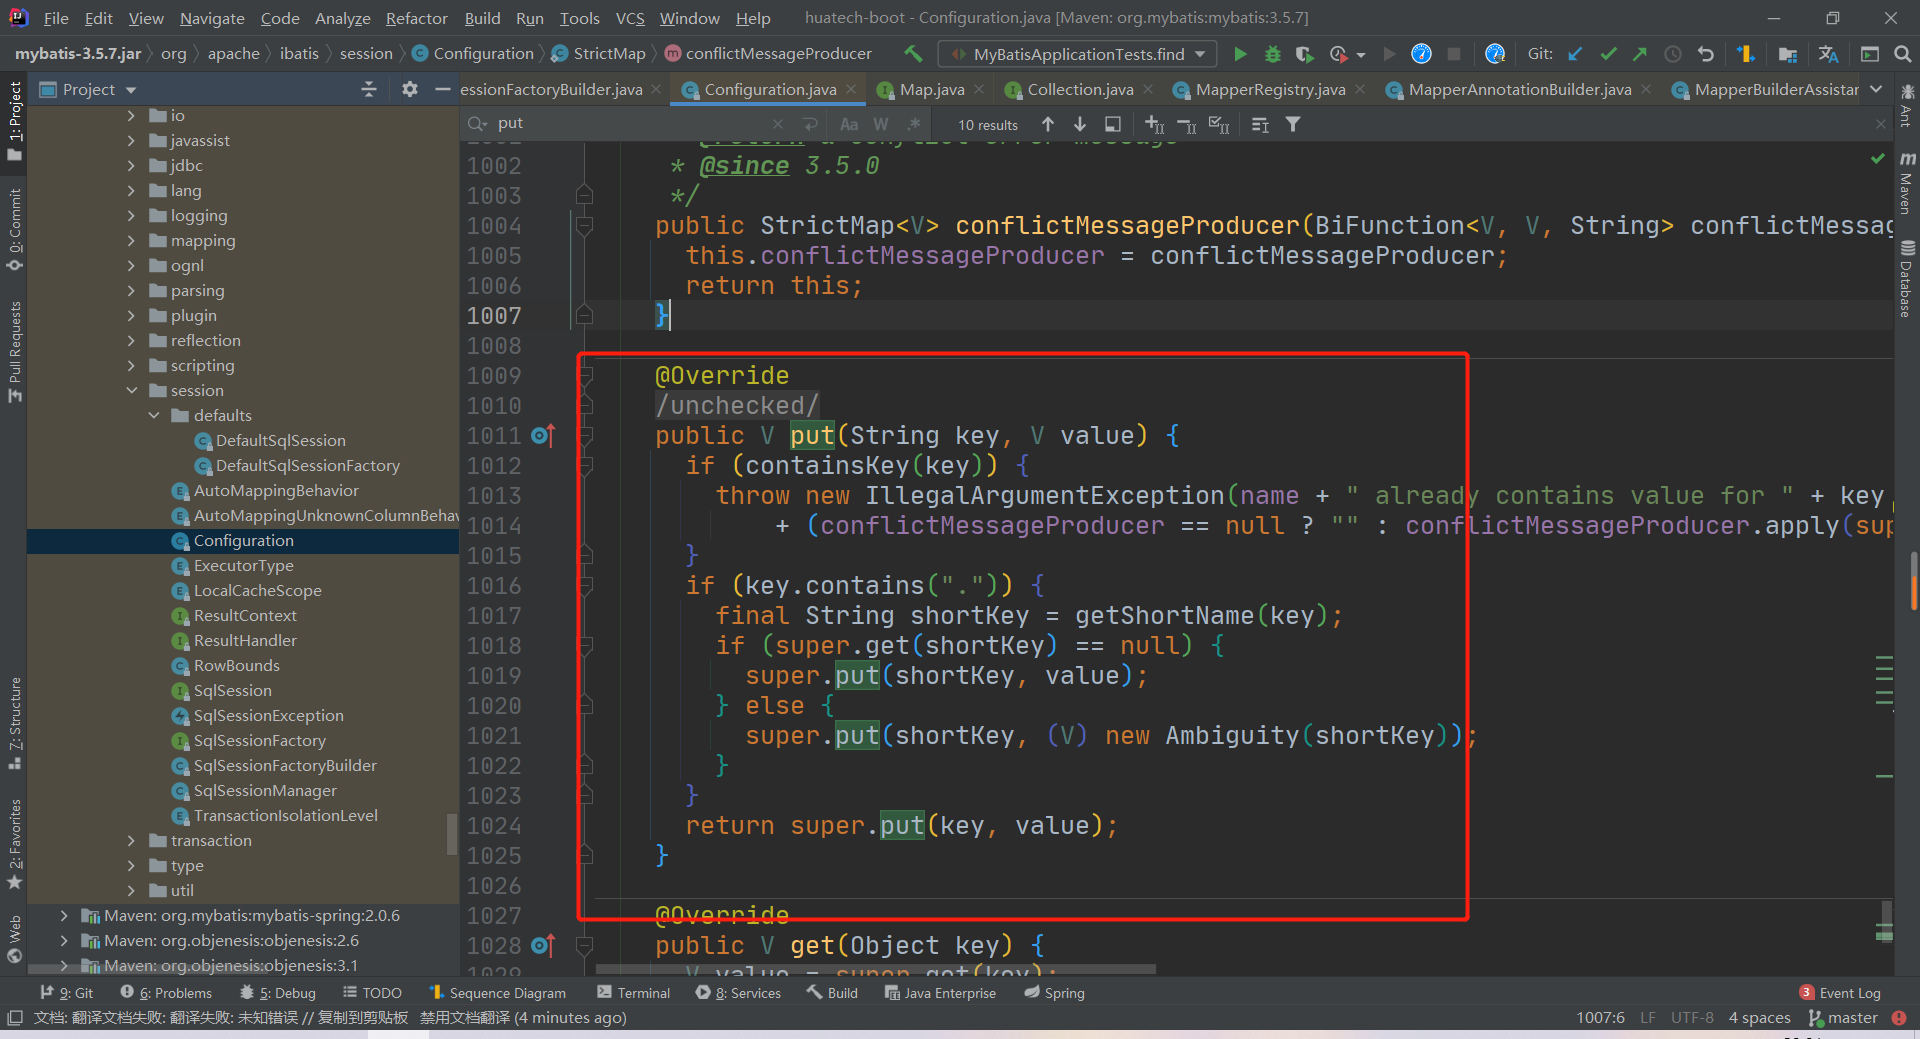Open the Sequence Diagram tool window
The height and width of the screenshot is (1039, 1920).
point(497,992)
